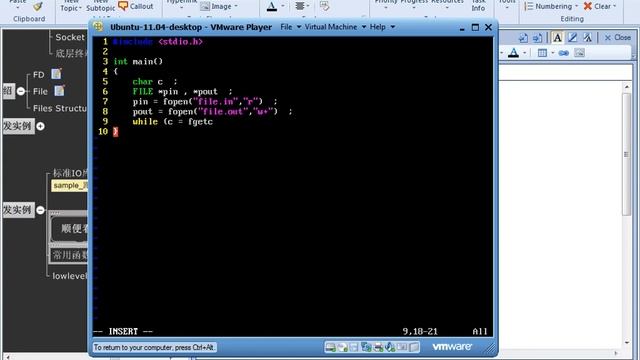Expand the first 发实例 topic plus button
This screenshot has width=640, height=360.
click(40, 126)
